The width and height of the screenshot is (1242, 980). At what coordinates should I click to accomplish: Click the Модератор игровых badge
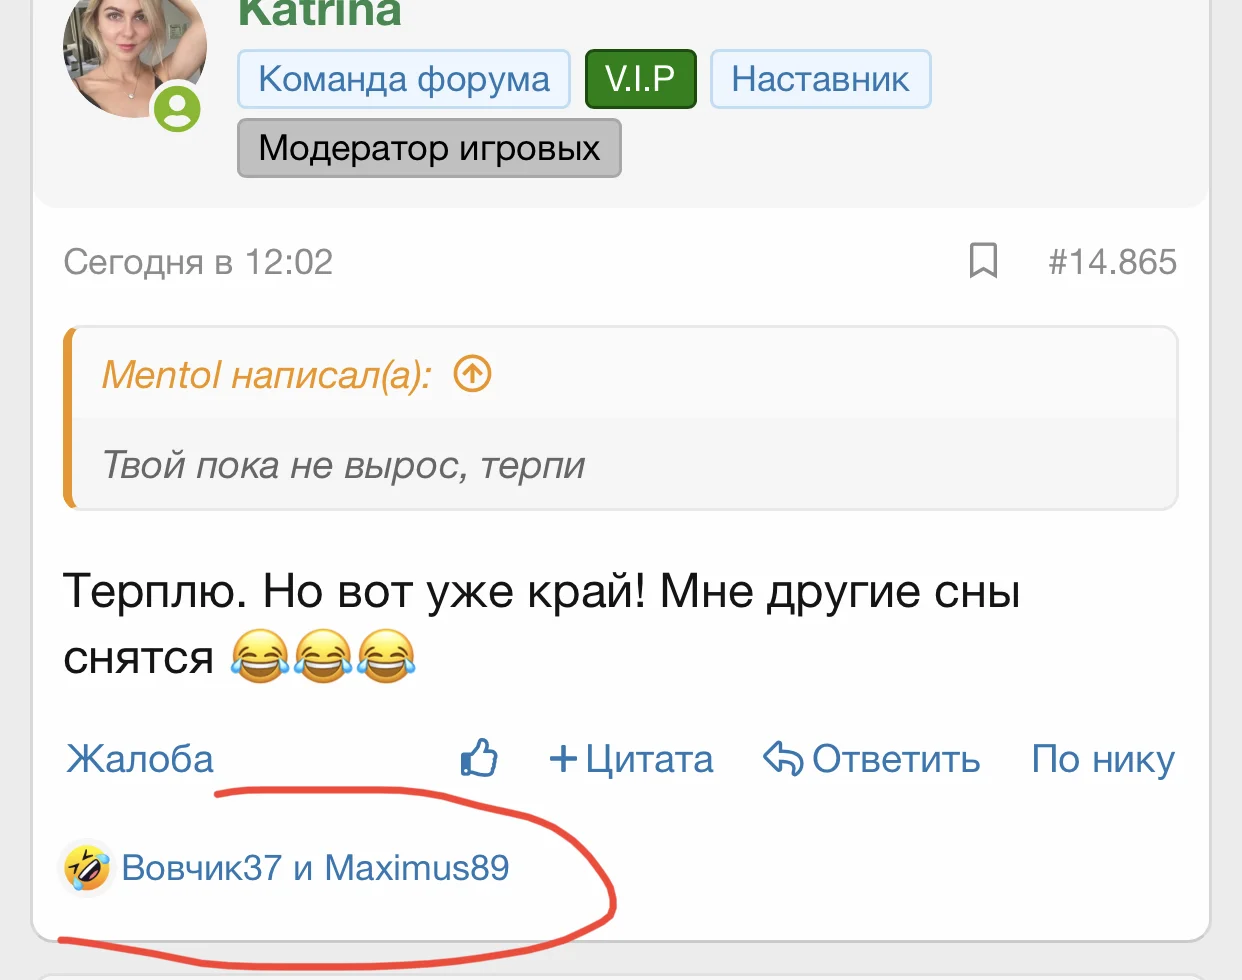(429, 148)
